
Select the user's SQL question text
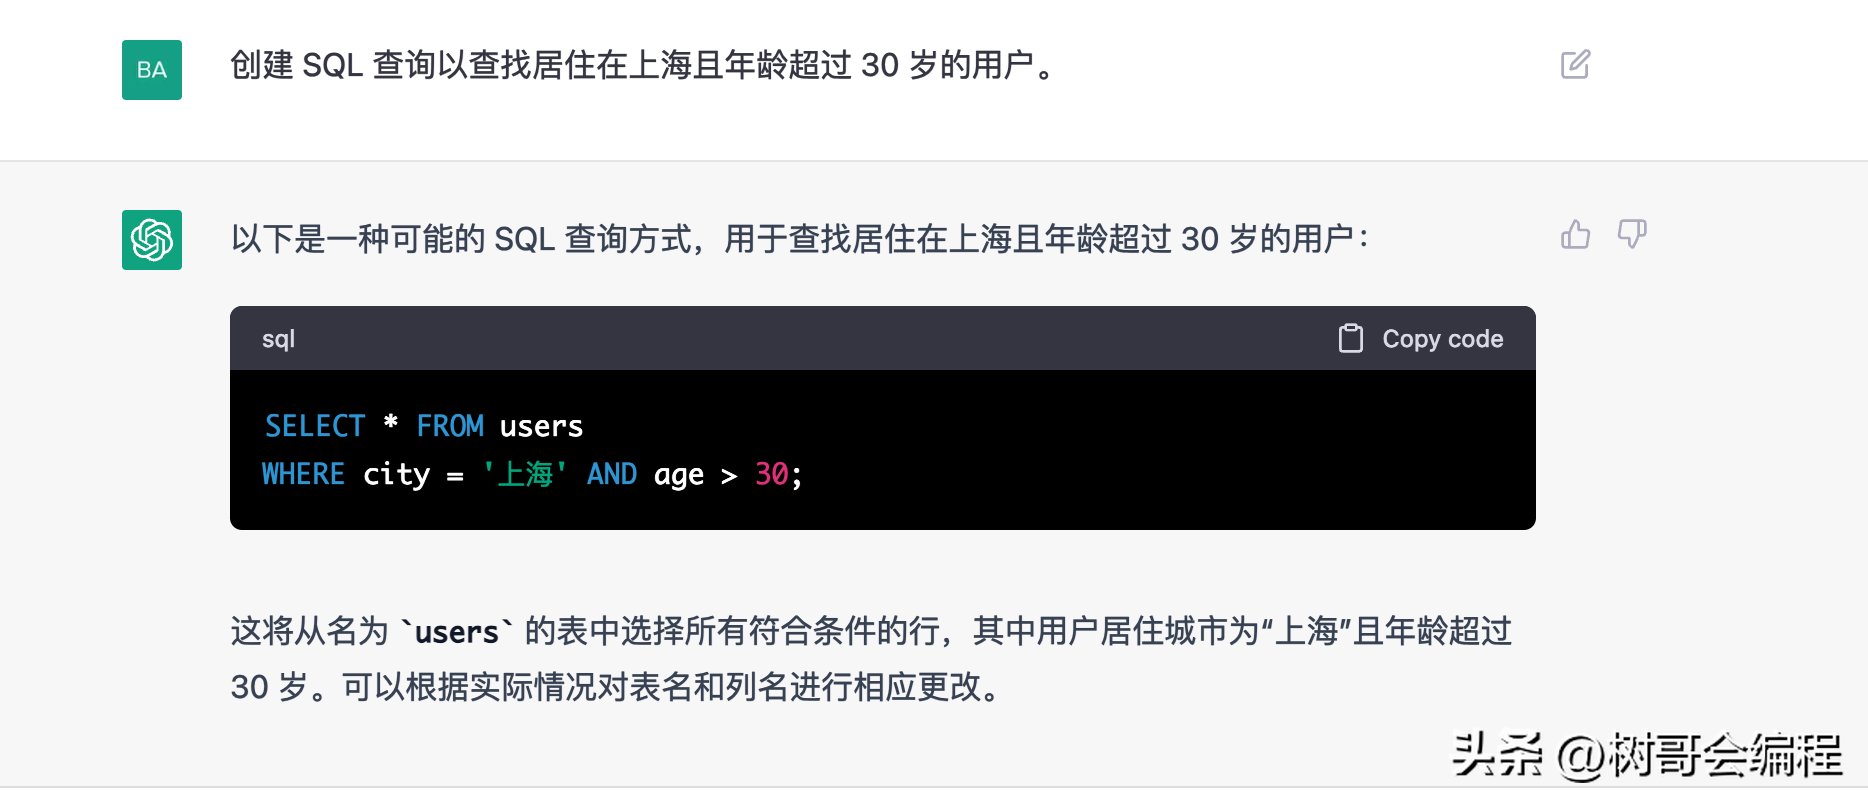pos(642,67)
